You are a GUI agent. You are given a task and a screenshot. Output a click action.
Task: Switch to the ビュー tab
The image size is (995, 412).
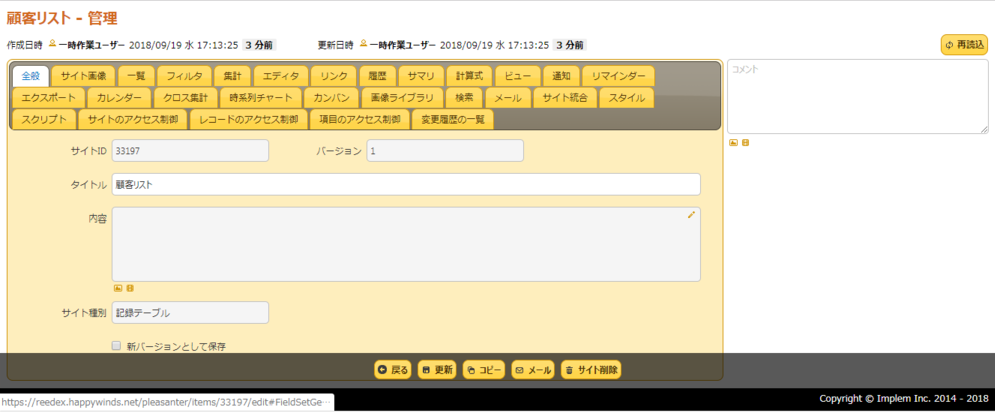tap(518, 76)
